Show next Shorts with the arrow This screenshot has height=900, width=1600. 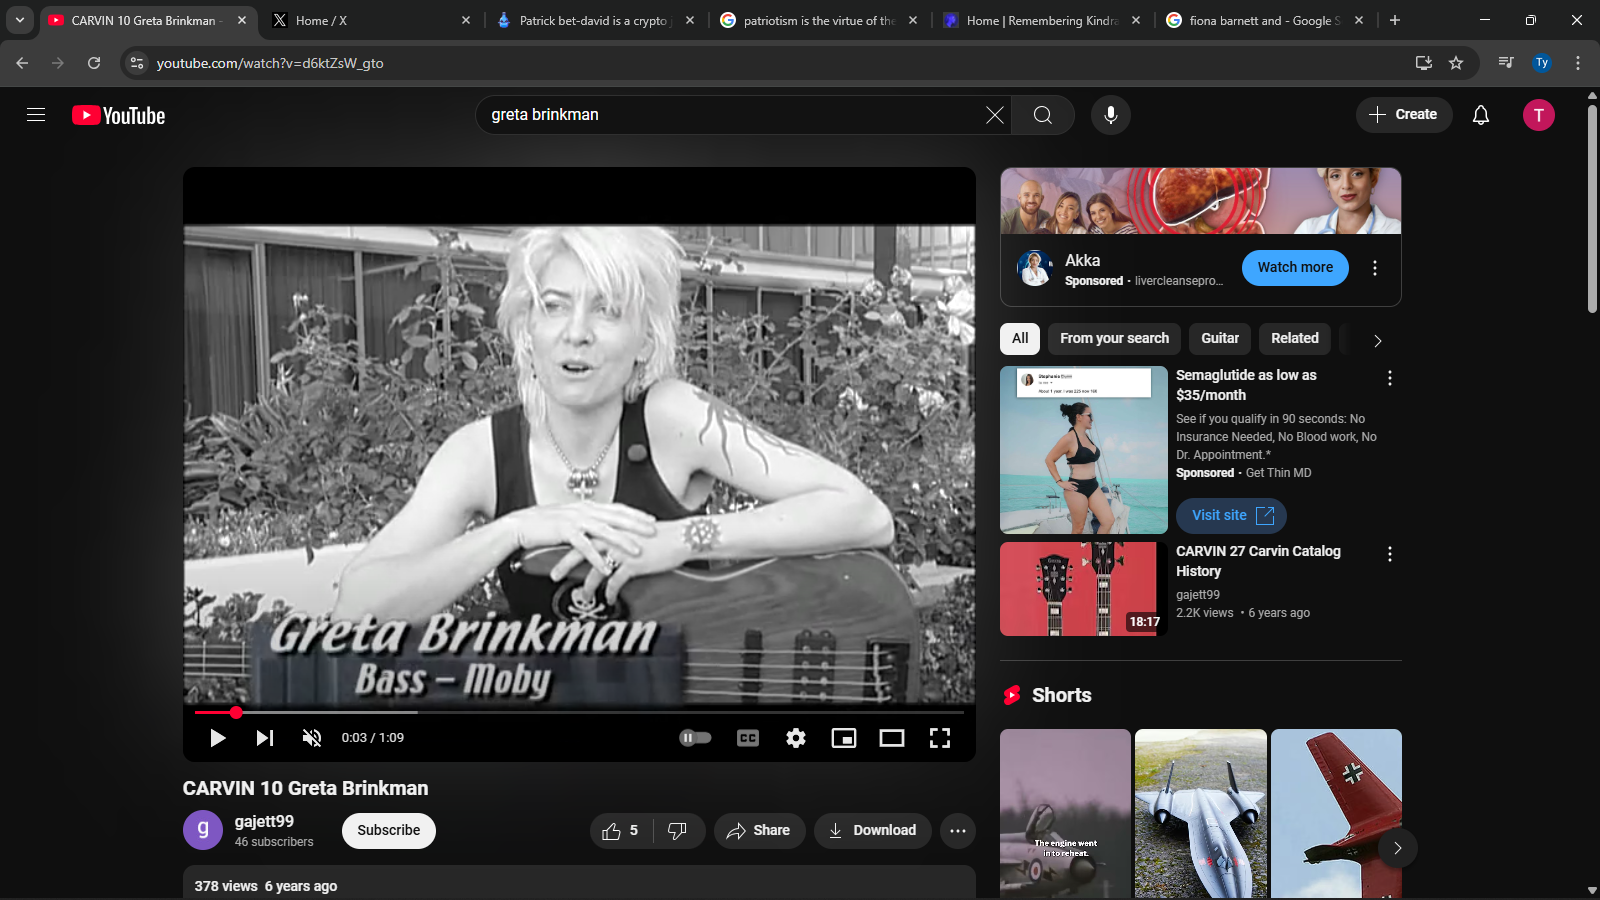click(x=1397, y=848)
